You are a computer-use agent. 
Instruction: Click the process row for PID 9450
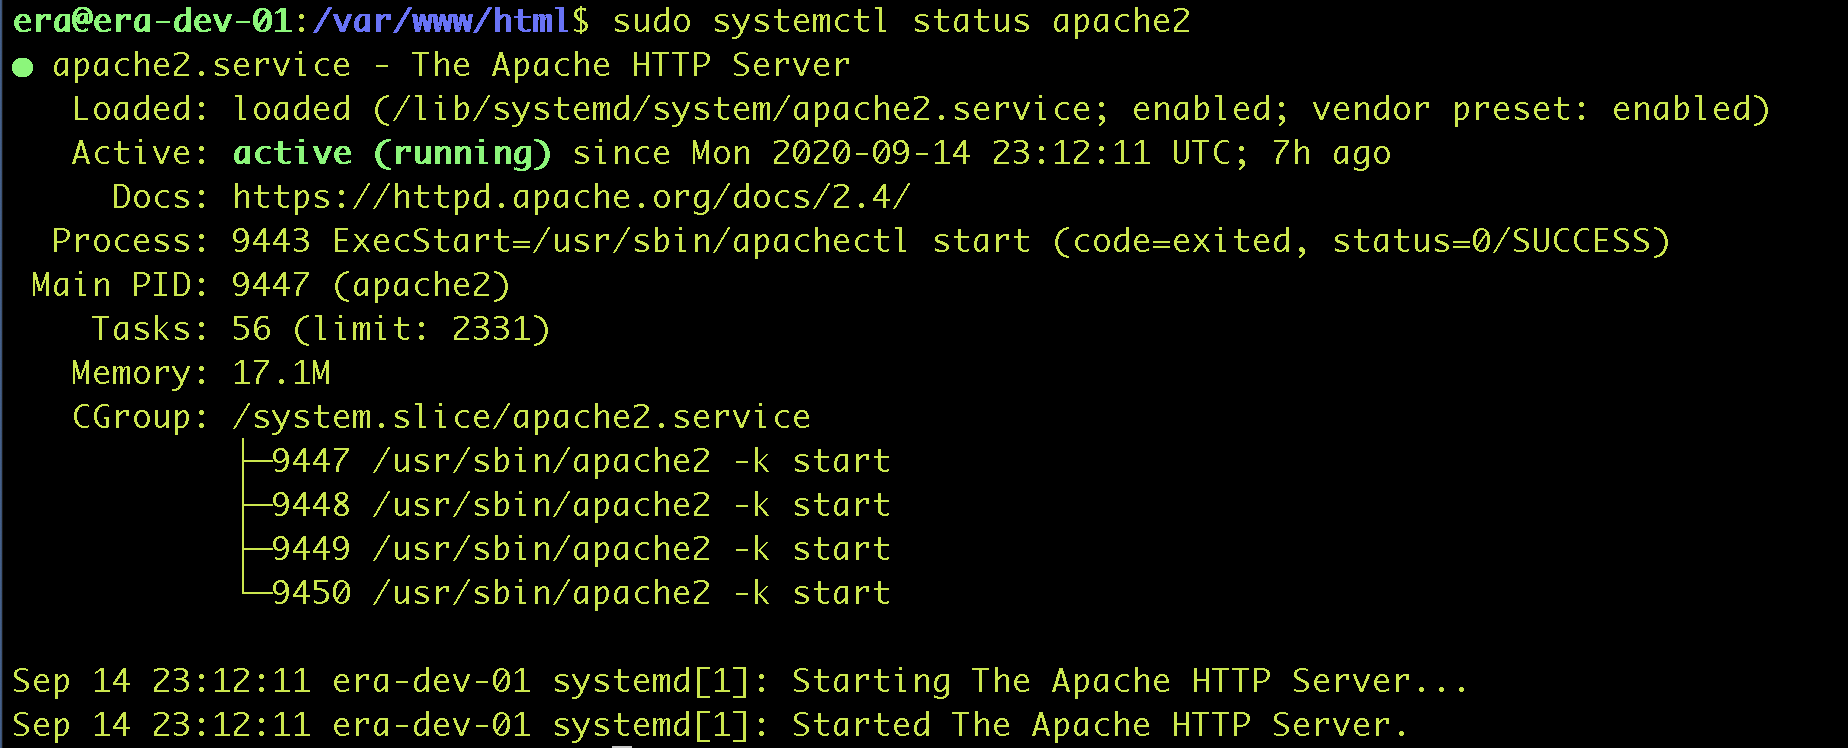(x=581, y=593)
